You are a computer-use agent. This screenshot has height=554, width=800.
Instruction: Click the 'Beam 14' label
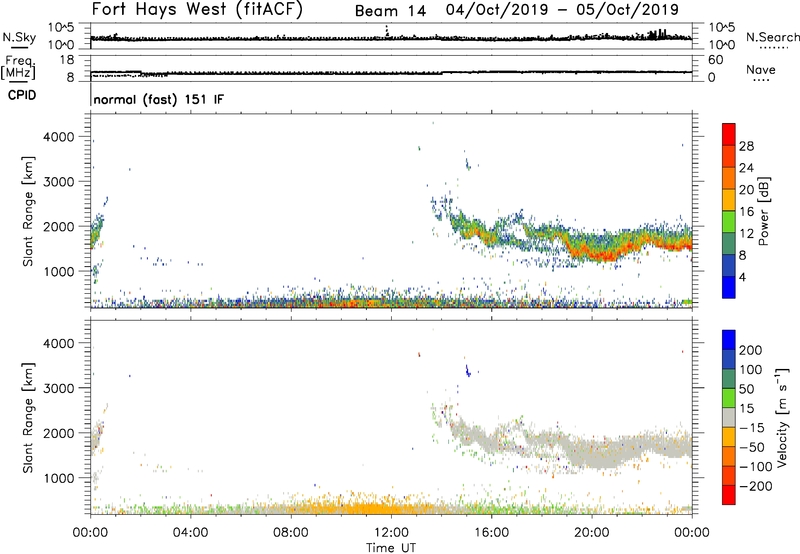tap(390, 11)
